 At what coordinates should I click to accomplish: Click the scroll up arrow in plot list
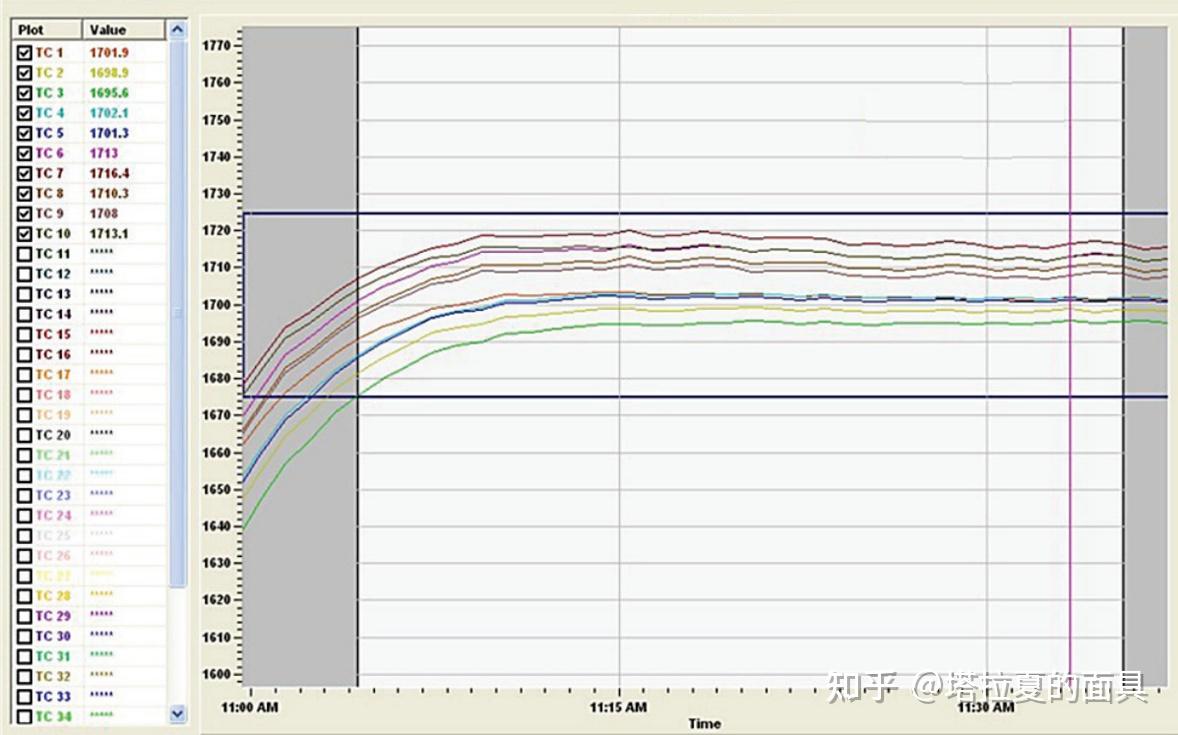(177, 30)
